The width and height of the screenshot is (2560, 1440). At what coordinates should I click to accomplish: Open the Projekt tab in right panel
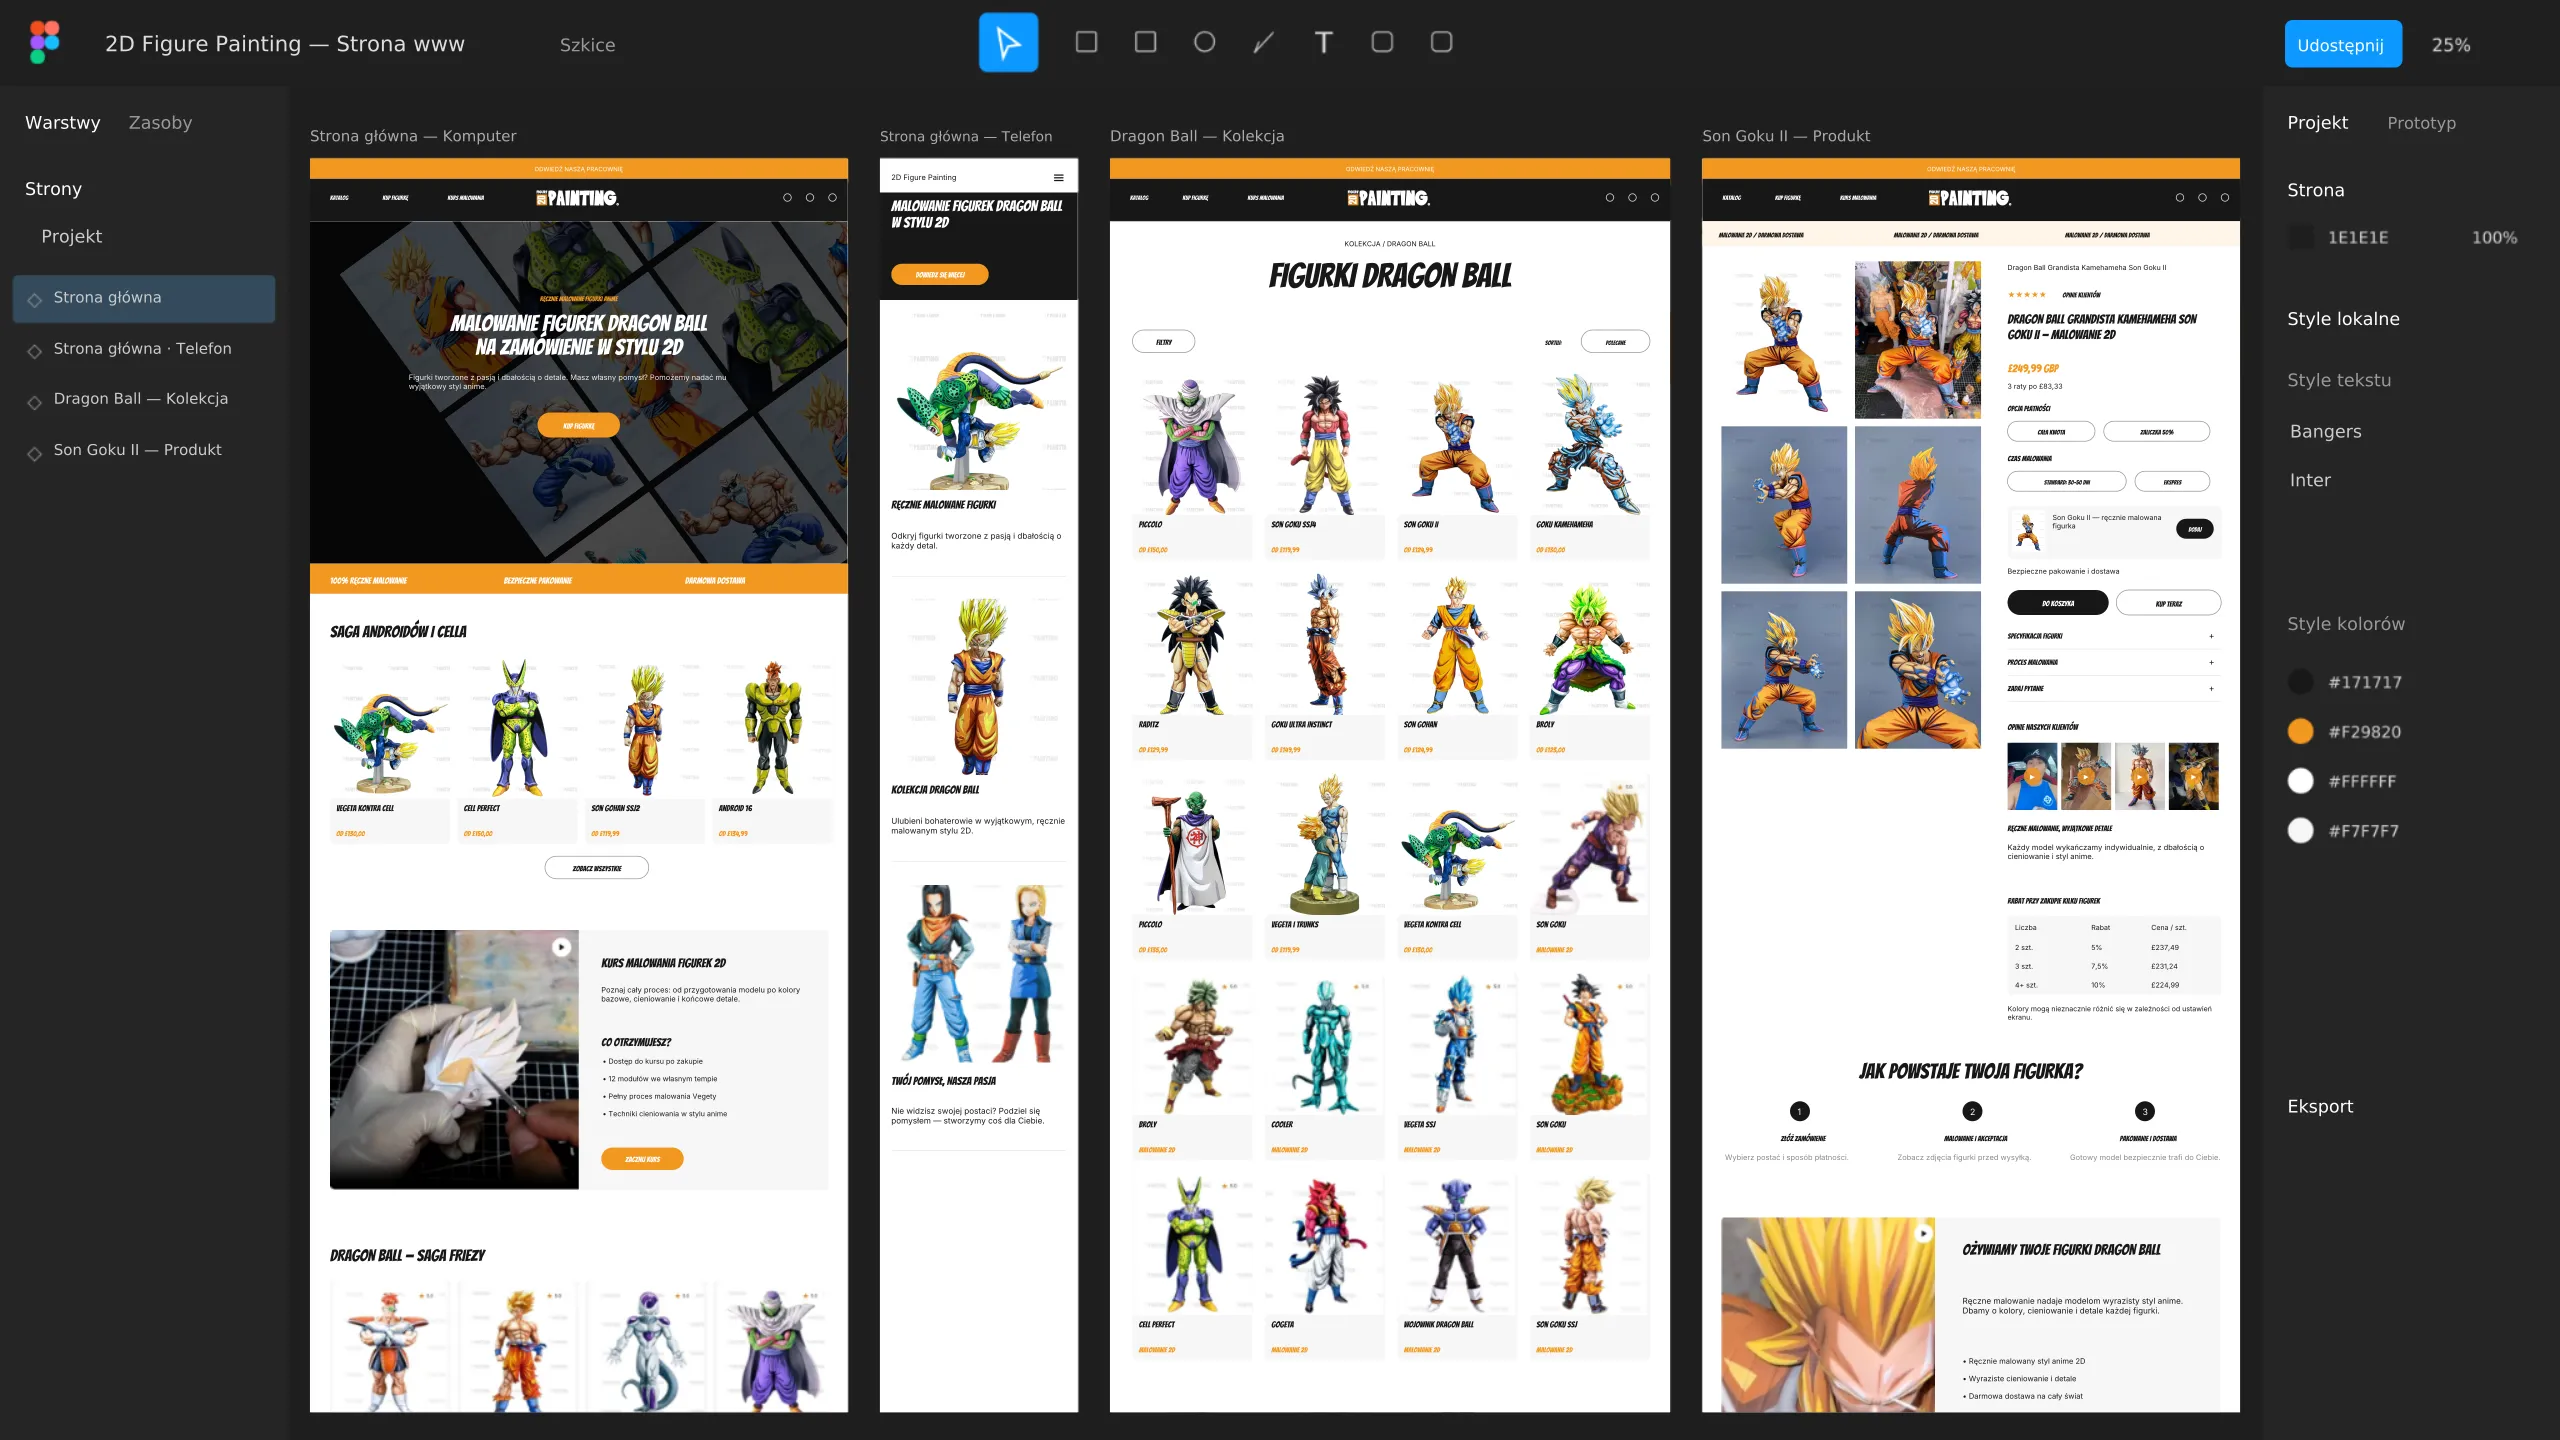2317,122
